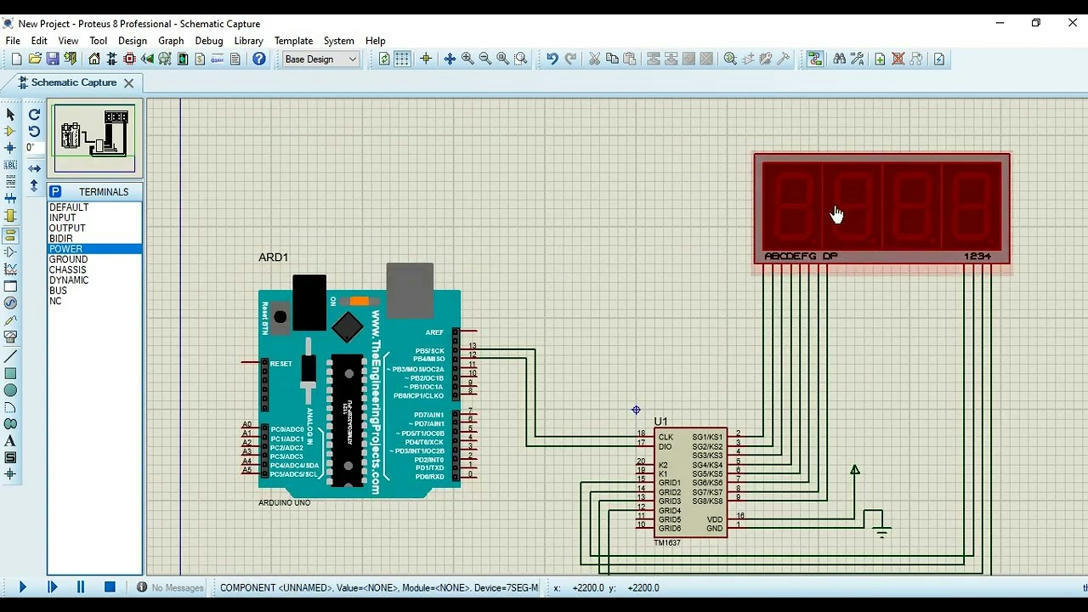The image size is (1088, 612).
Task: Run the simulation with Play button
Action: click(x=22, y=588)
